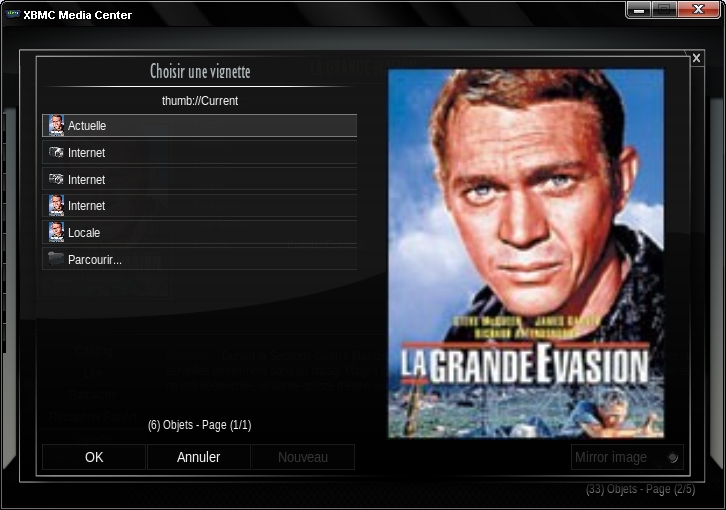
Task: Click the XBMC logo in title bar
Action: (x=13, y=14)
